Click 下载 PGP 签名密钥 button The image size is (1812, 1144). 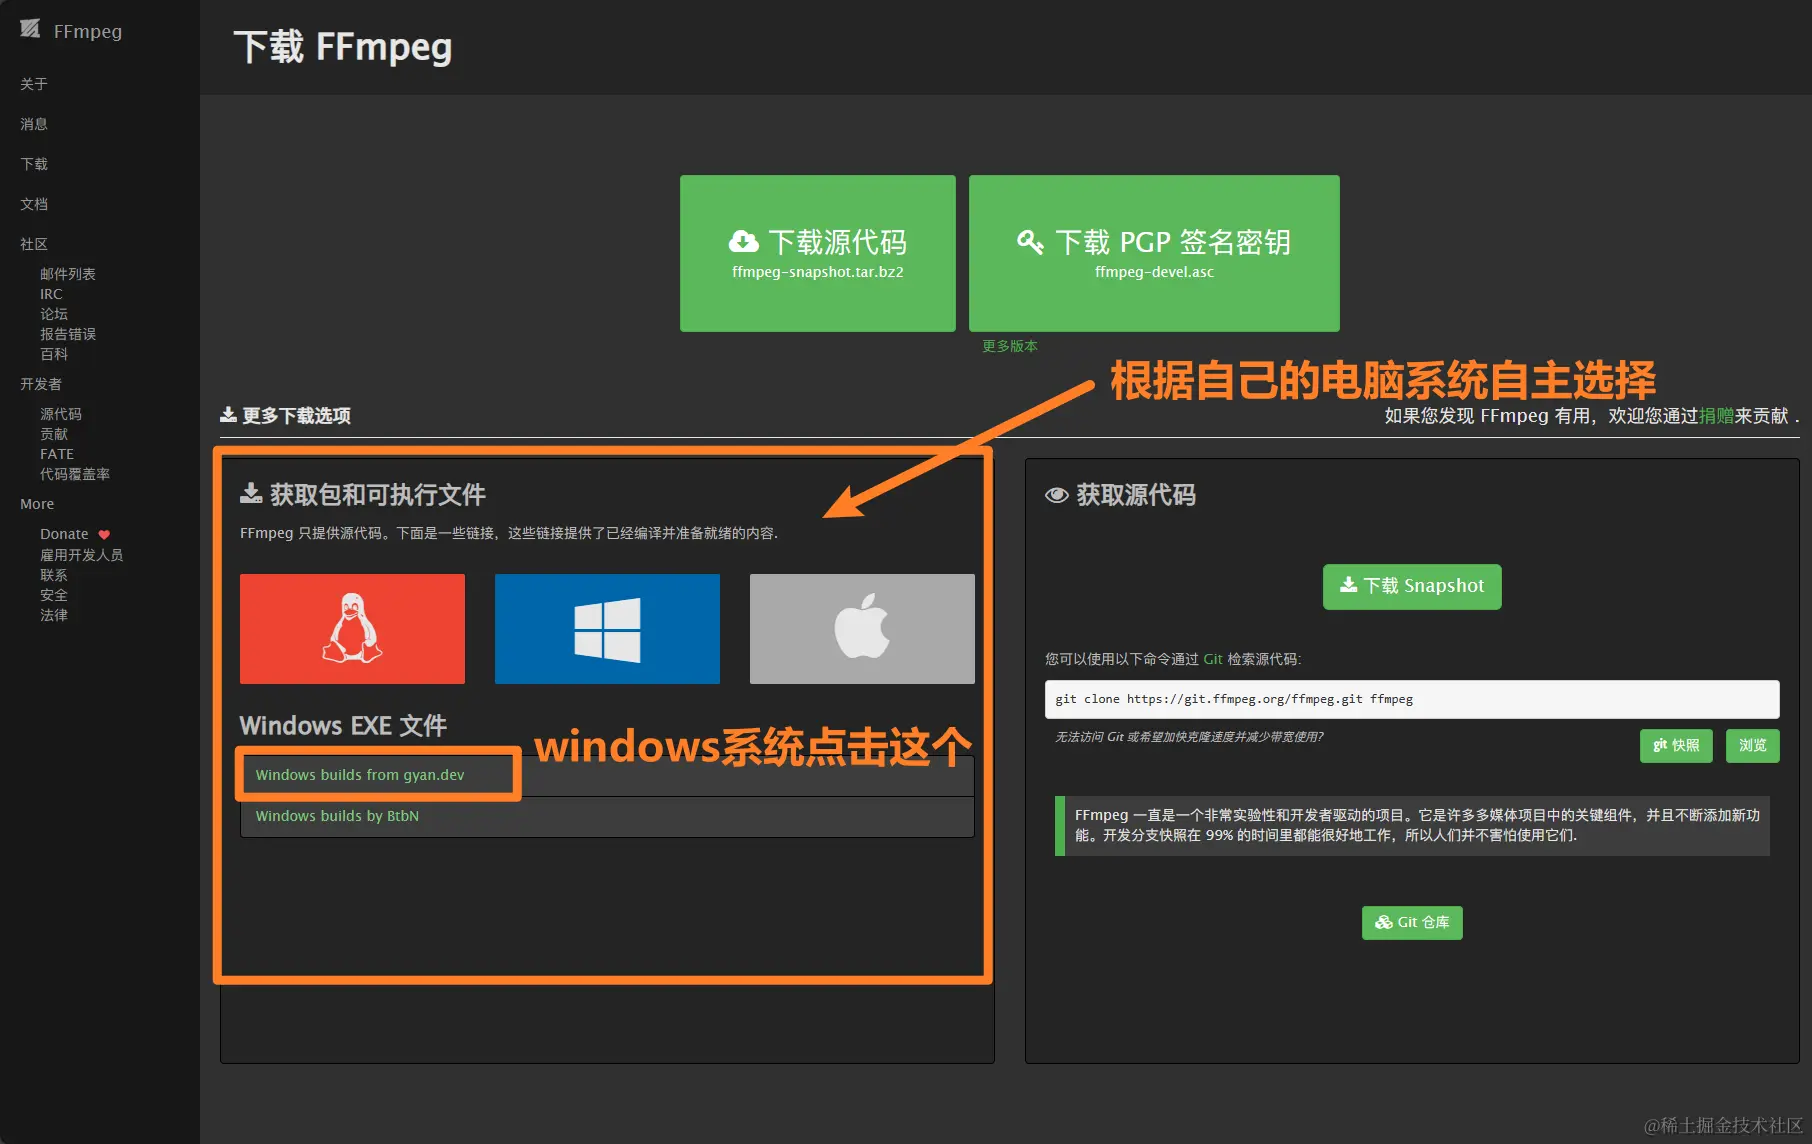1154,253
